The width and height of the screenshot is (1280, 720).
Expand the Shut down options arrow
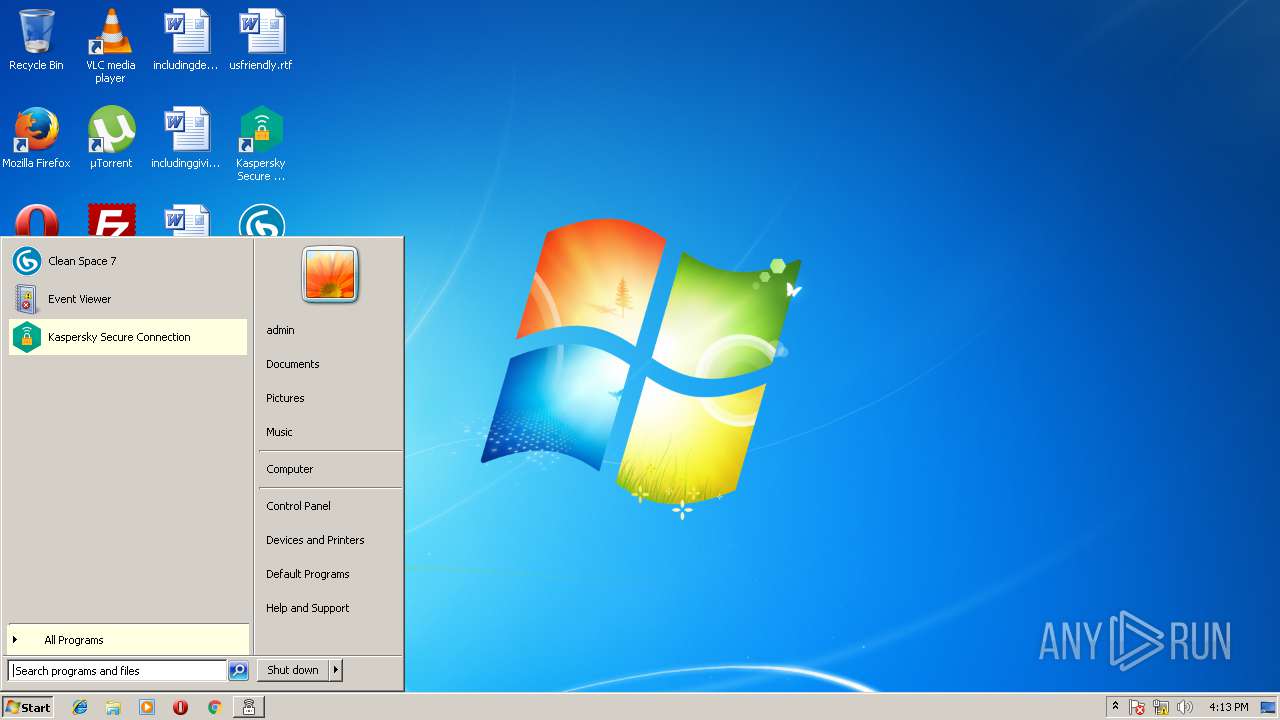(336, 670)
